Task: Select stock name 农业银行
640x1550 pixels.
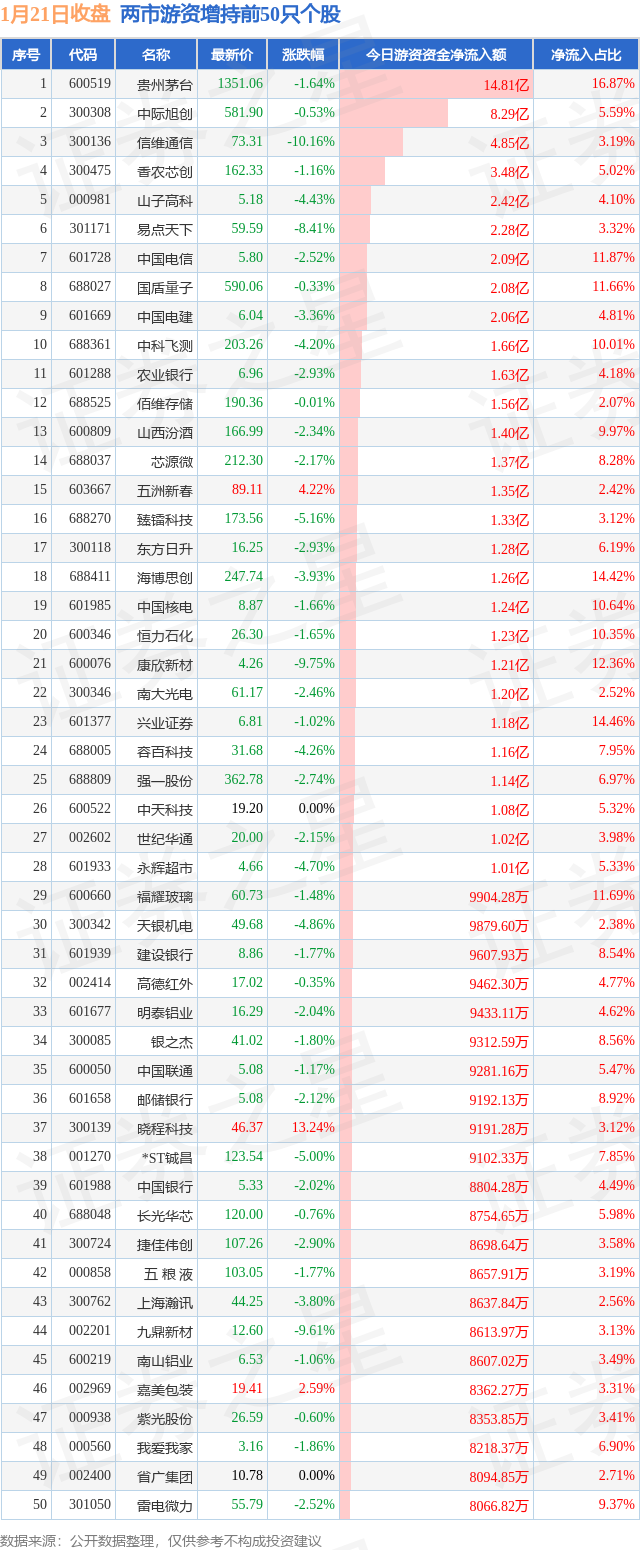Action: 165,374
